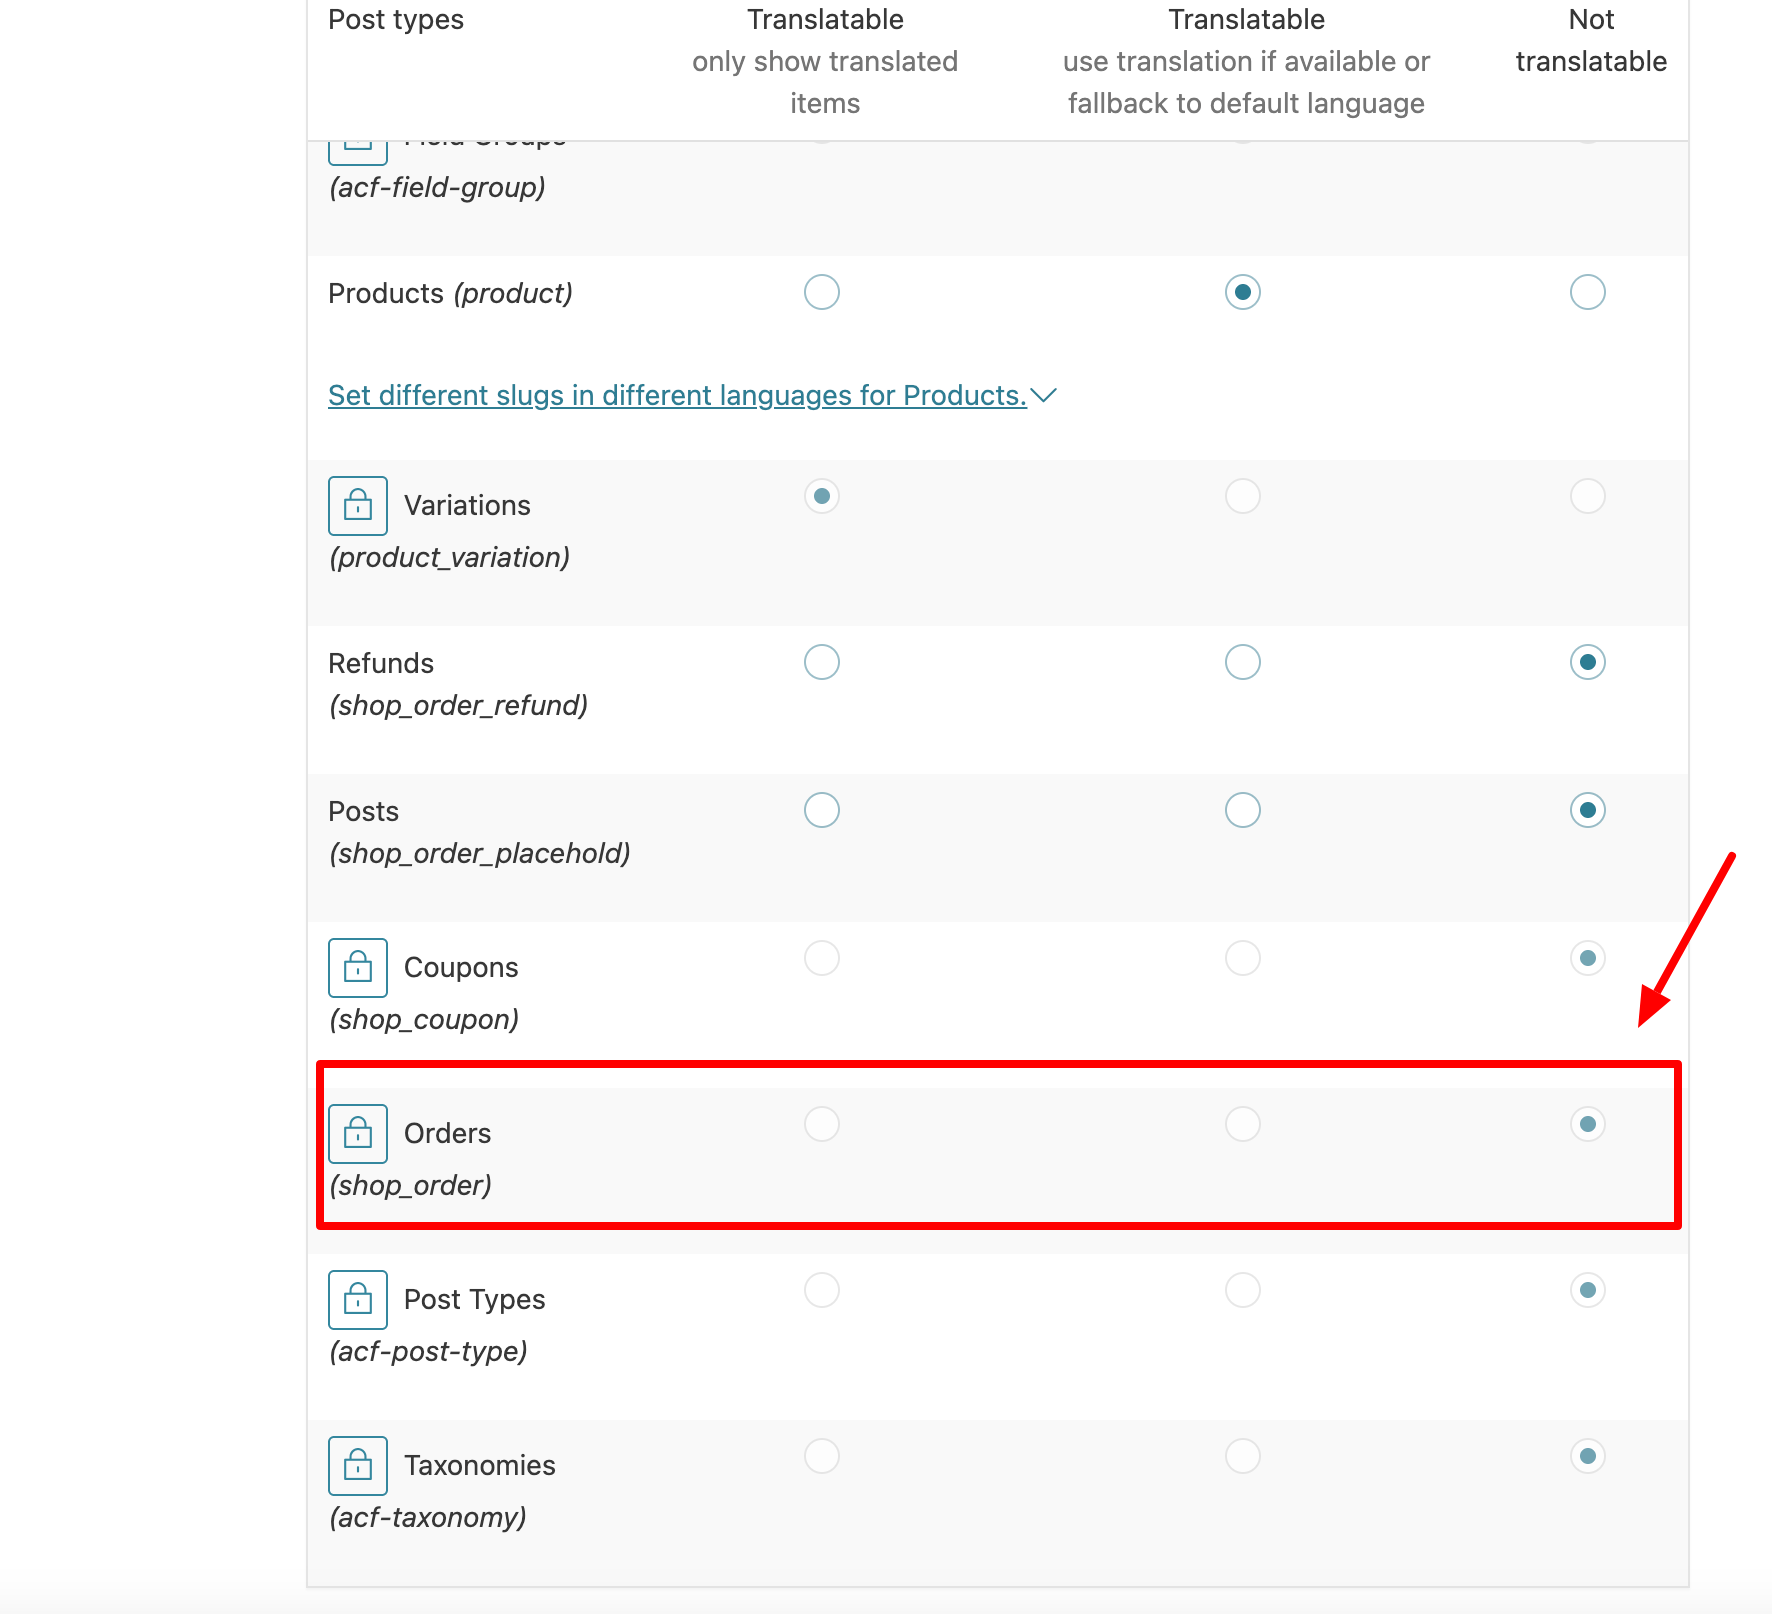The width and height of the screenshot is (1772, 1614).
Task: Set Products to Not translatable
Action: pyautogui.click(x=1588, y=292)
